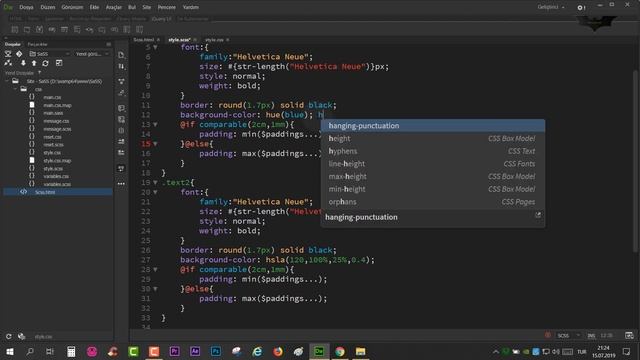The image size is (640, 360).
Task: Collapse code block at line 5
Action: click(156, 47)
